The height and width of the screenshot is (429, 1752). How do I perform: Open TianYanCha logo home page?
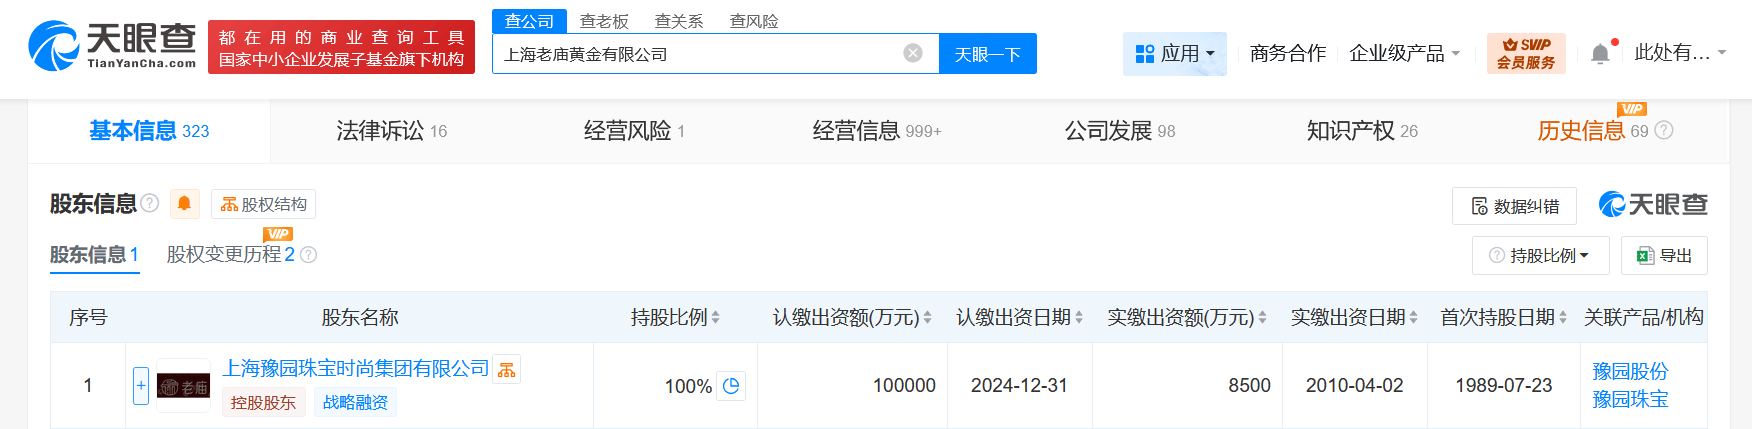112,46
